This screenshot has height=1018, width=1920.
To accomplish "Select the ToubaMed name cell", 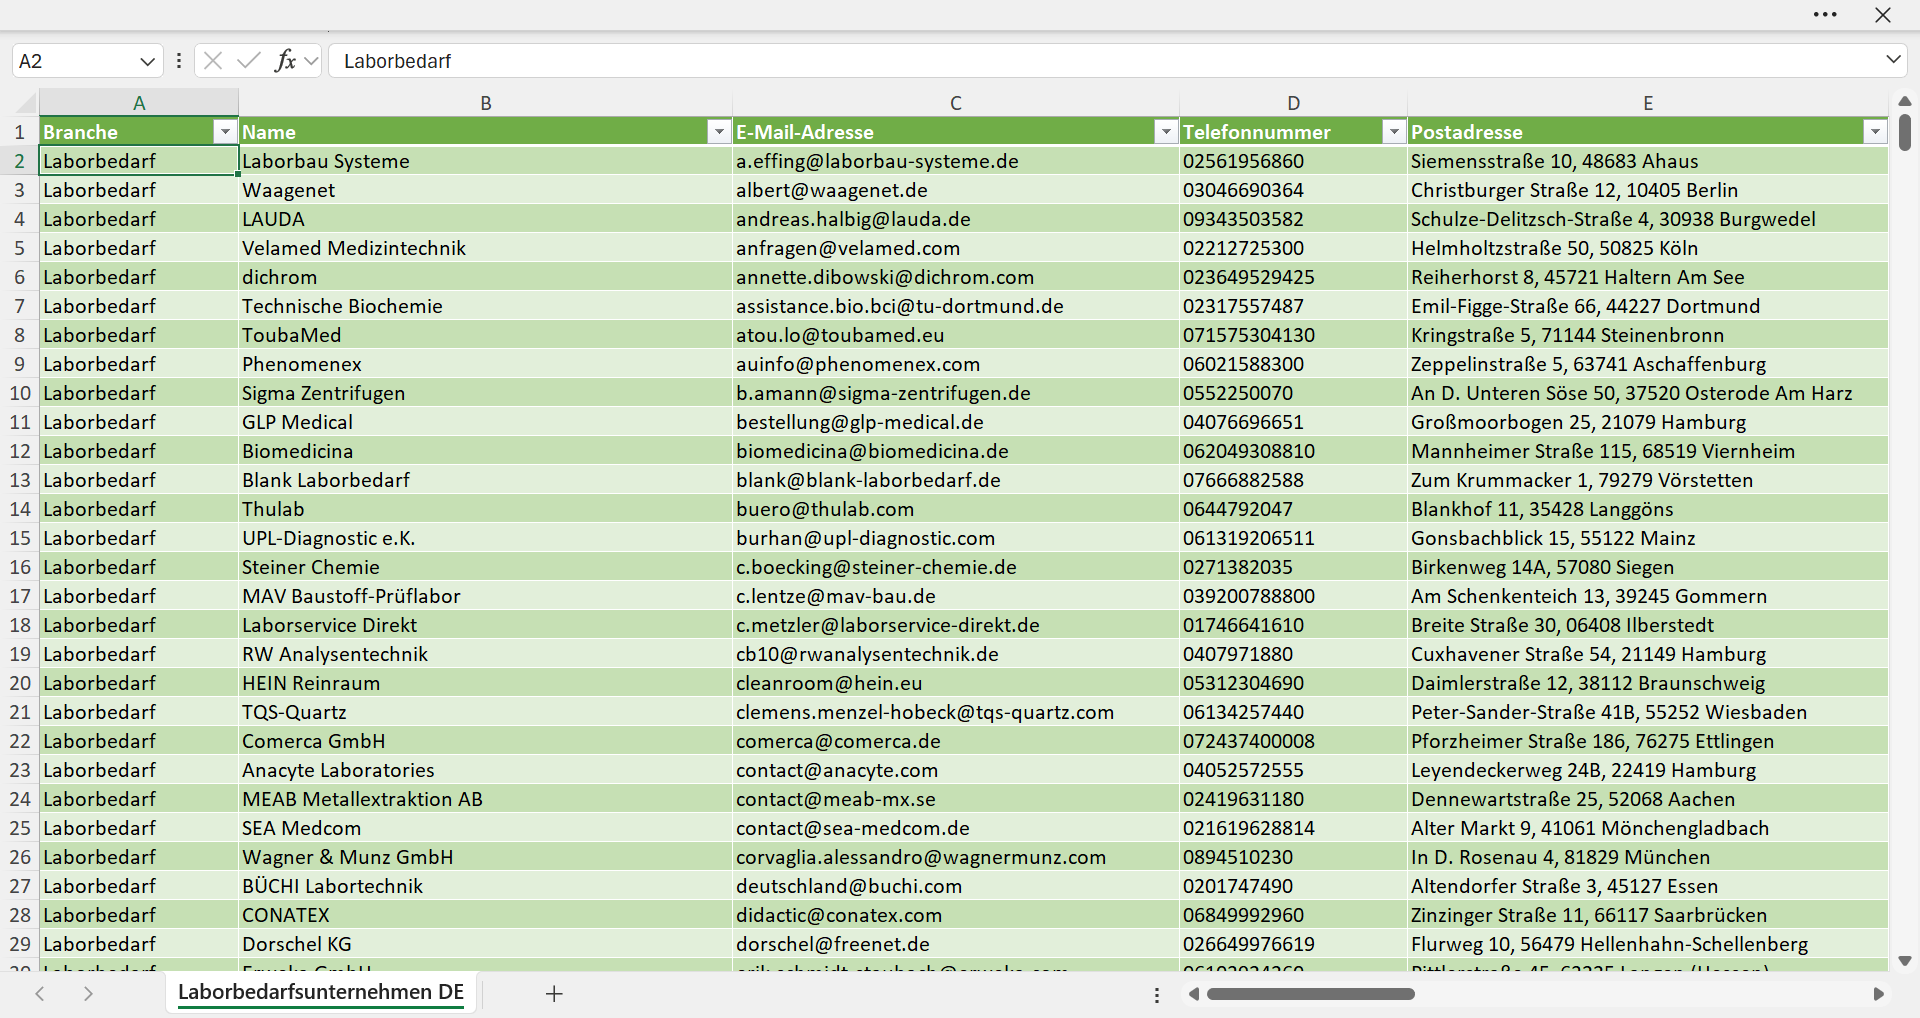I will [x=486, y=335].
